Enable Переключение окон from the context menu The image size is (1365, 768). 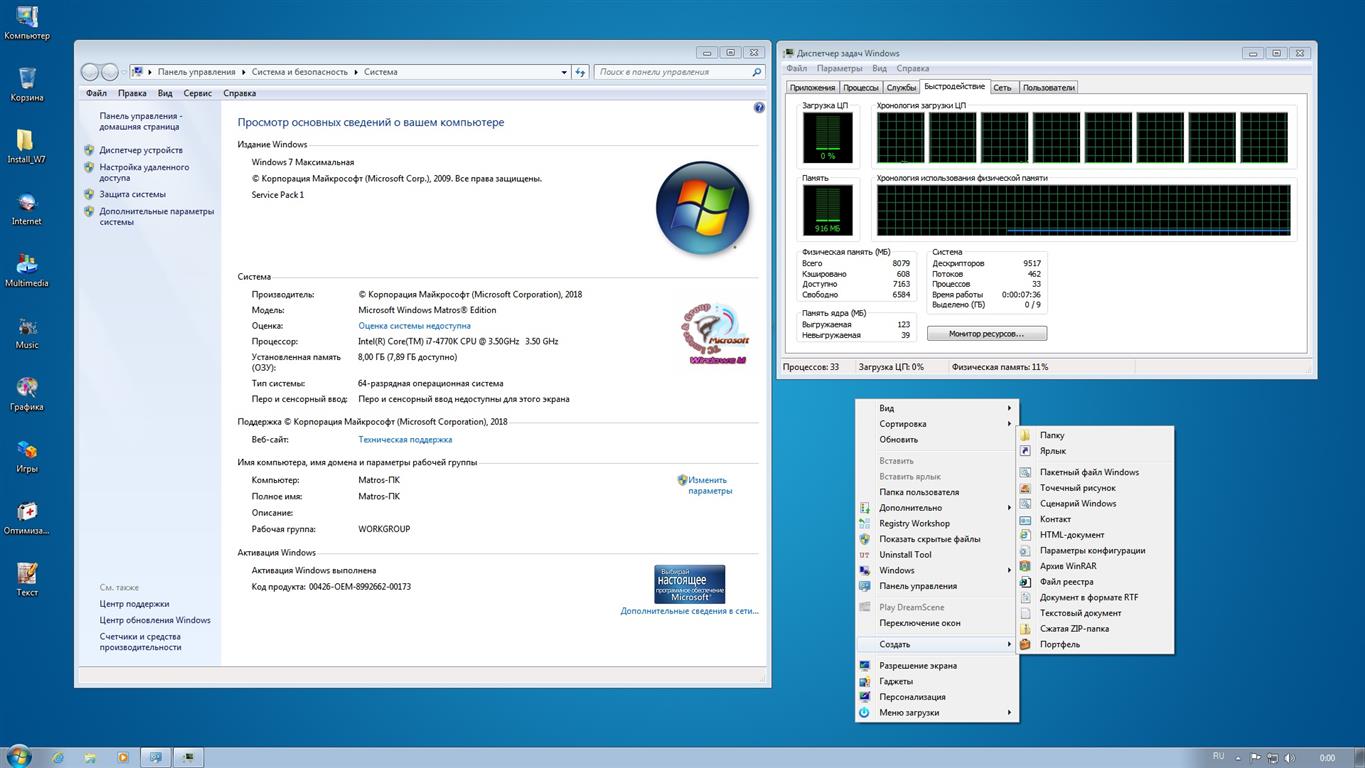tap(920, 622)
